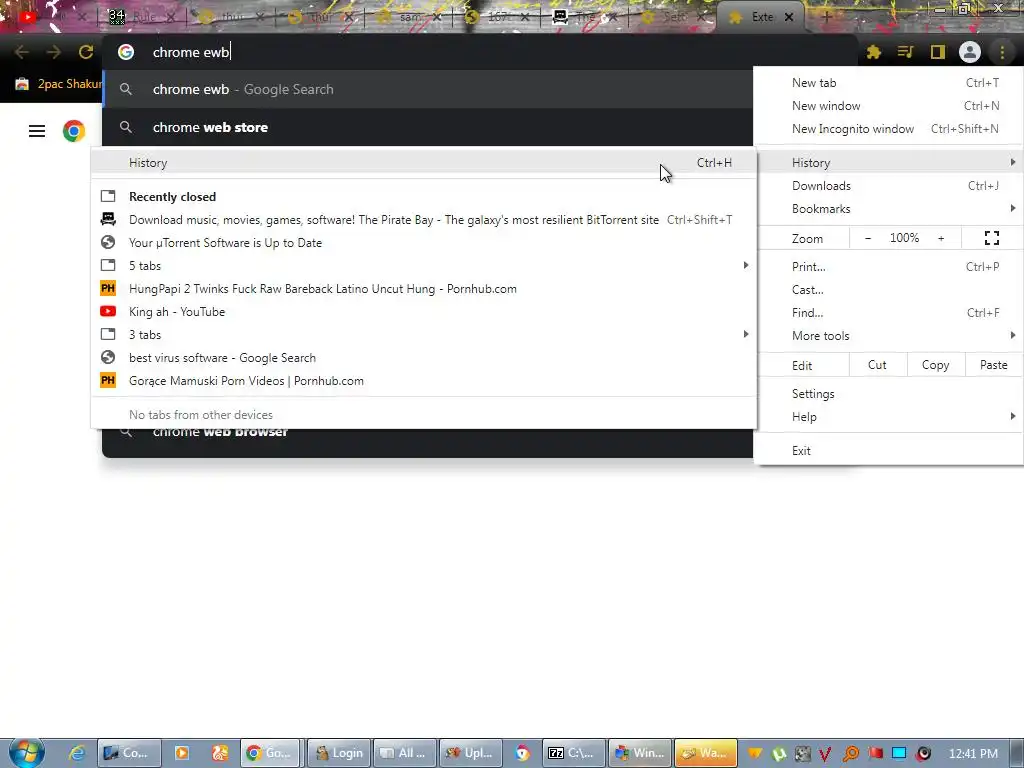Click the Chrome logo on the page
The height and width of the screenshot is (768, 1024).
[74, 131]
